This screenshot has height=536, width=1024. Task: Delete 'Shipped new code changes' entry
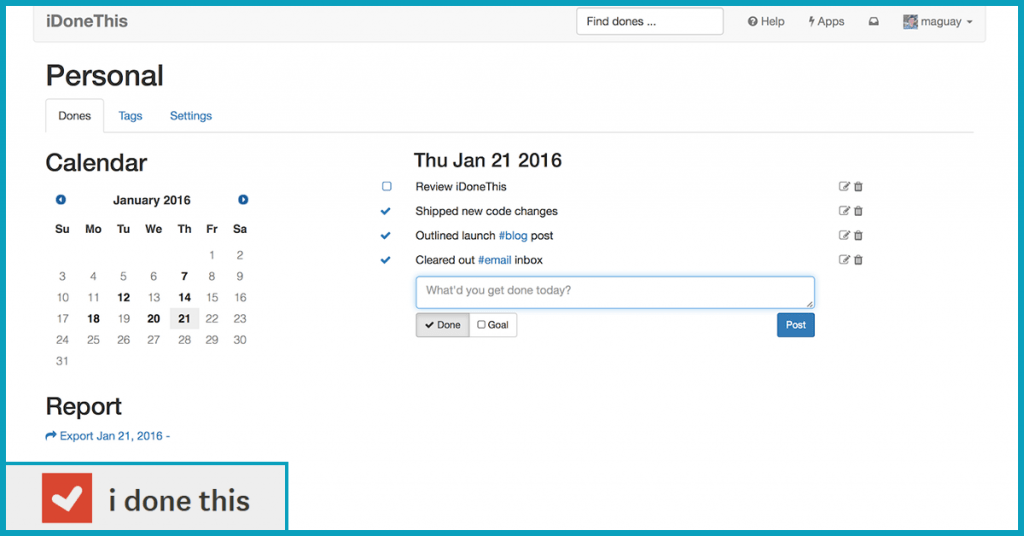click(858, 211)
